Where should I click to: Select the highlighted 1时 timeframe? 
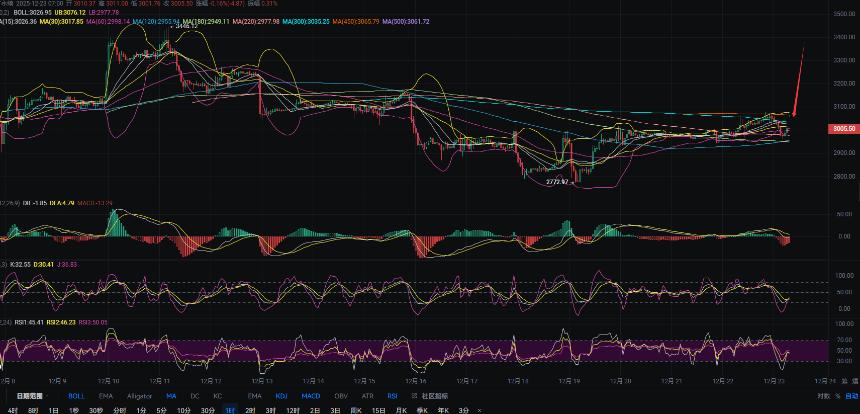(230, 410)
